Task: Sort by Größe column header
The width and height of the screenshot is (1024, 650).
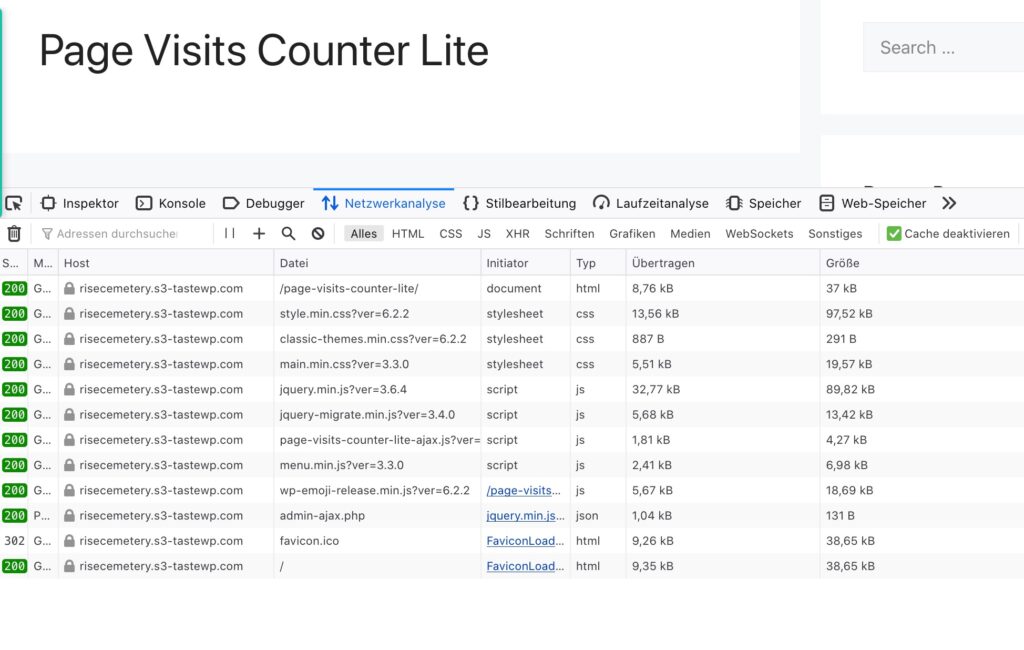Action: (921, 263)
